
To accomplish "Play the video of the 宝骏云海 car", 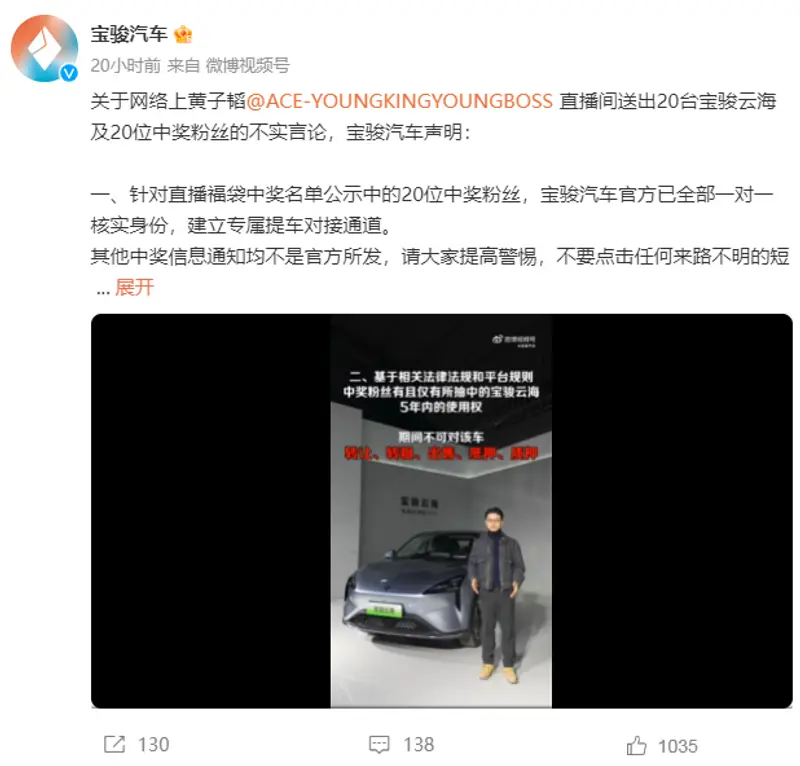I will 441,511.
